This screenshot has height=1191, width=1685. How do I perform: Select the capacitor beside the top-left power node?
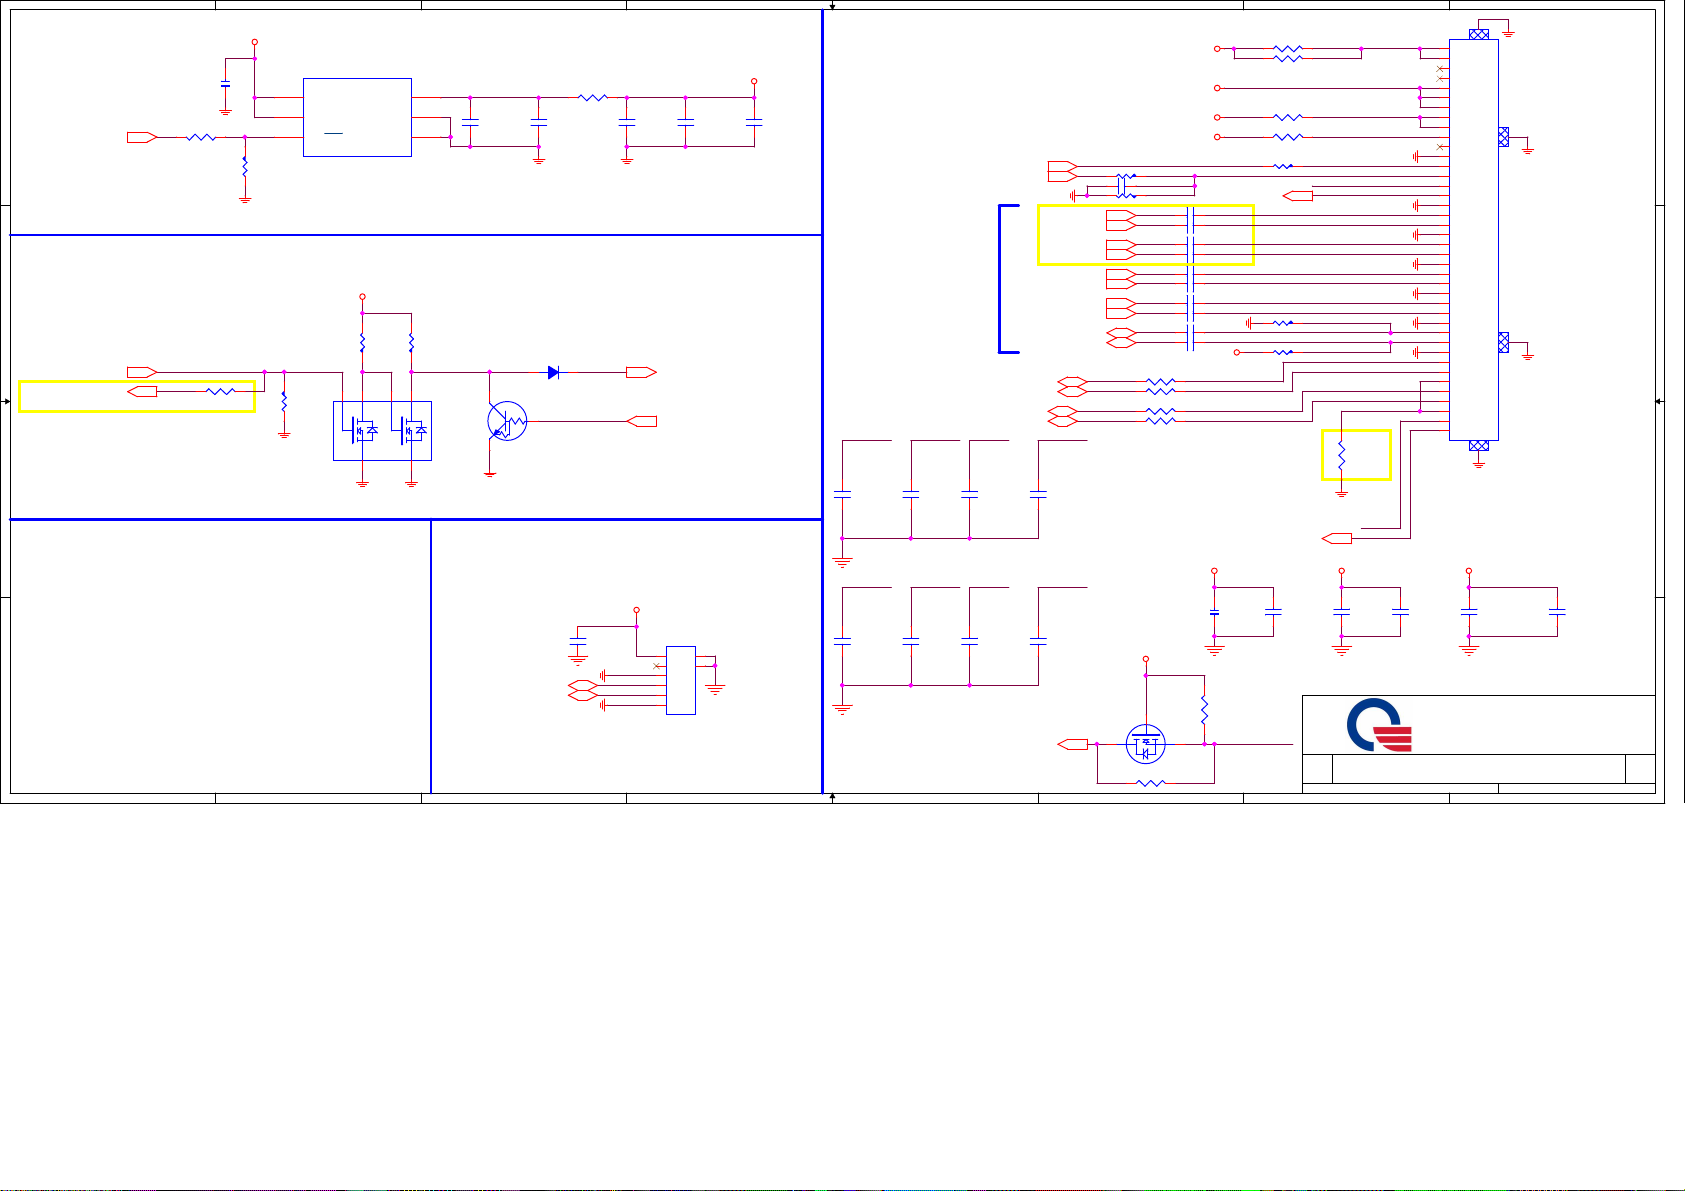pos(226,84)
